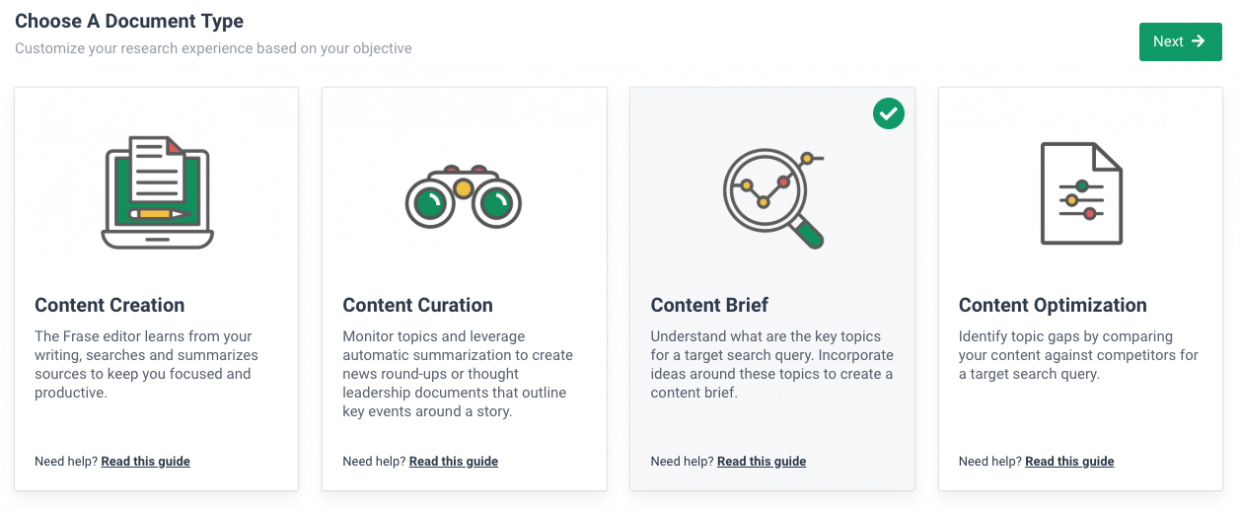Click the Choose A Document Type heading
The width and height of the screenshot is (1240, 509).
point(129,20)
